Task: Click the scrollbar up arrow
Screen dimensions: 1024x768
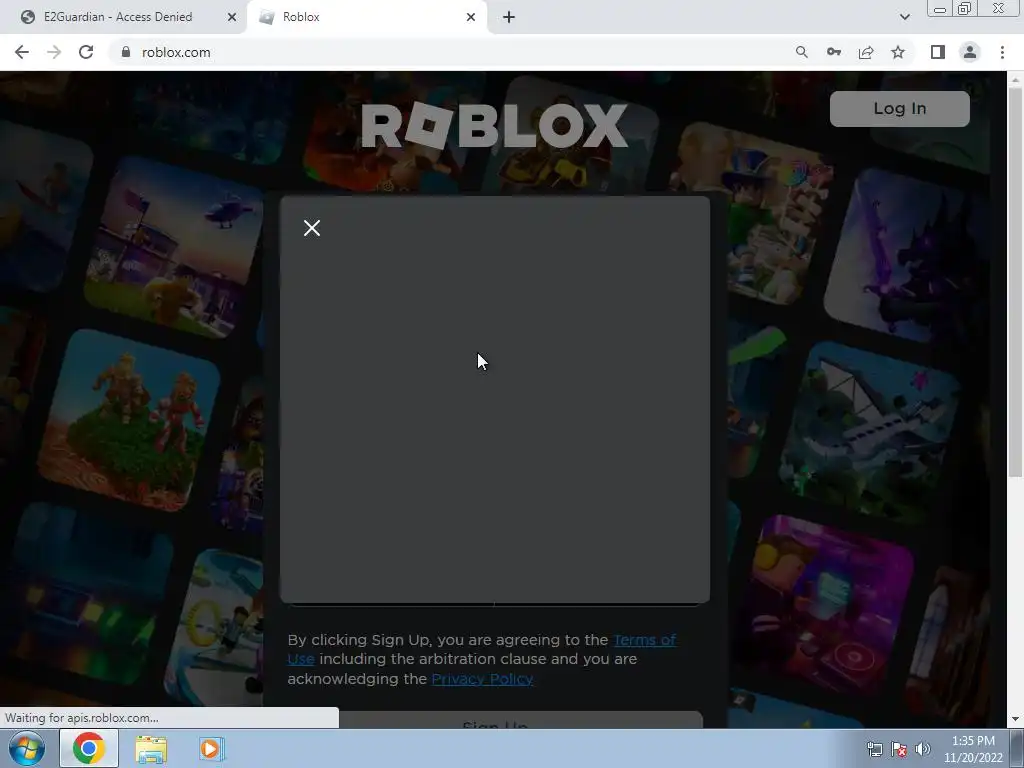Action: (x=1015, y=80)
